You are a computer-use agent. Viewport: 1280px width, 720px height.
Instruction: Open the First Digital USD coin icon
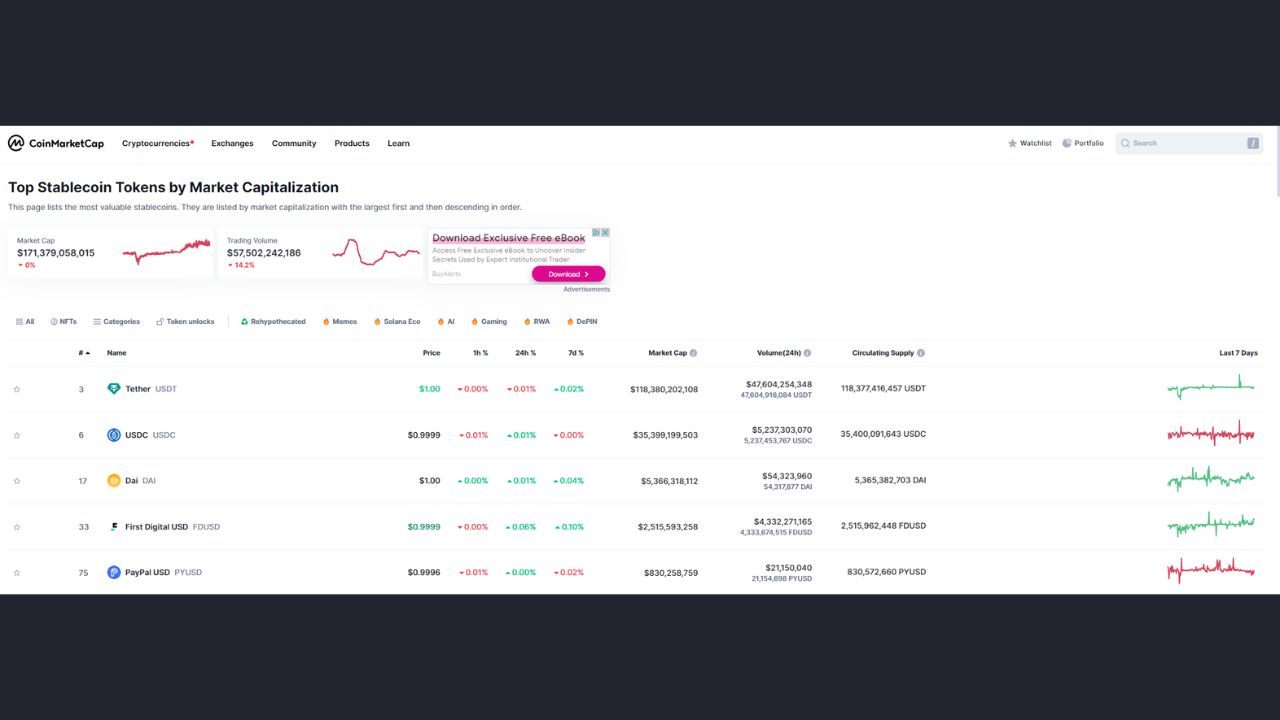coord(114,527)
